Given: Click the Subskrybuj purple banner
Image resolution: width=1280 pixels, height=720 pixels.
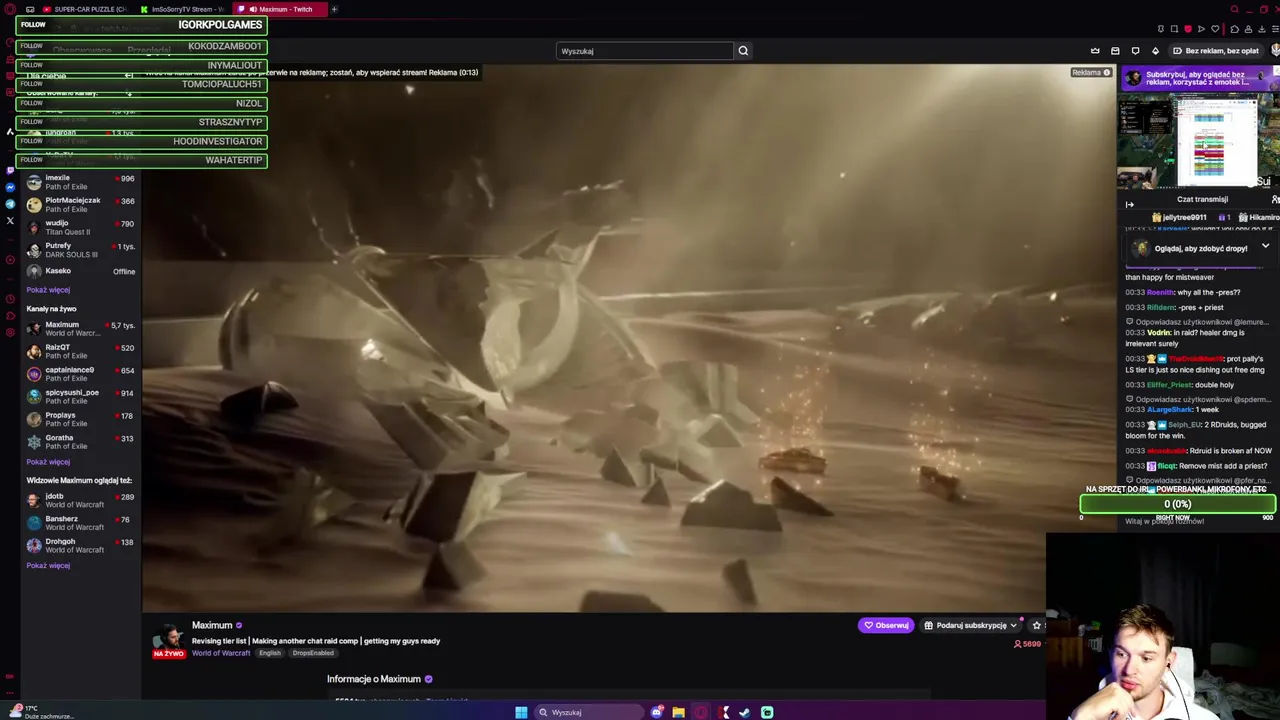Looking at the screenshot, I should pos(1198,78).
